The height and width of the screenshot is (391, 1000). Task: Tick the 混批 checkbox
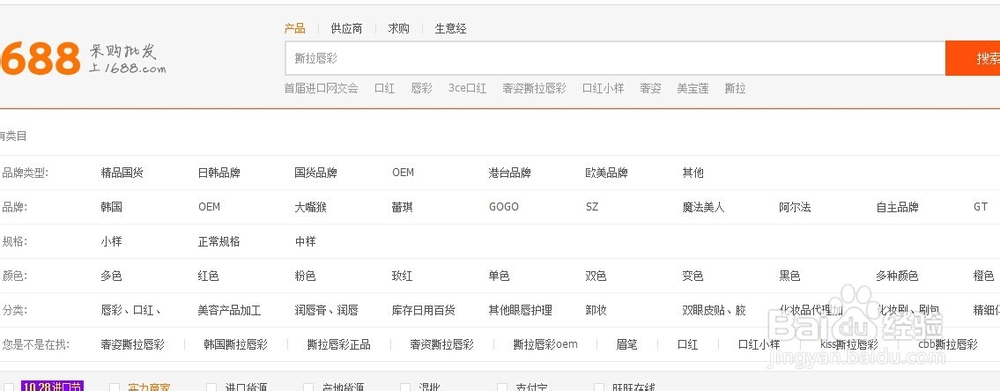click(x=406, y=387)
